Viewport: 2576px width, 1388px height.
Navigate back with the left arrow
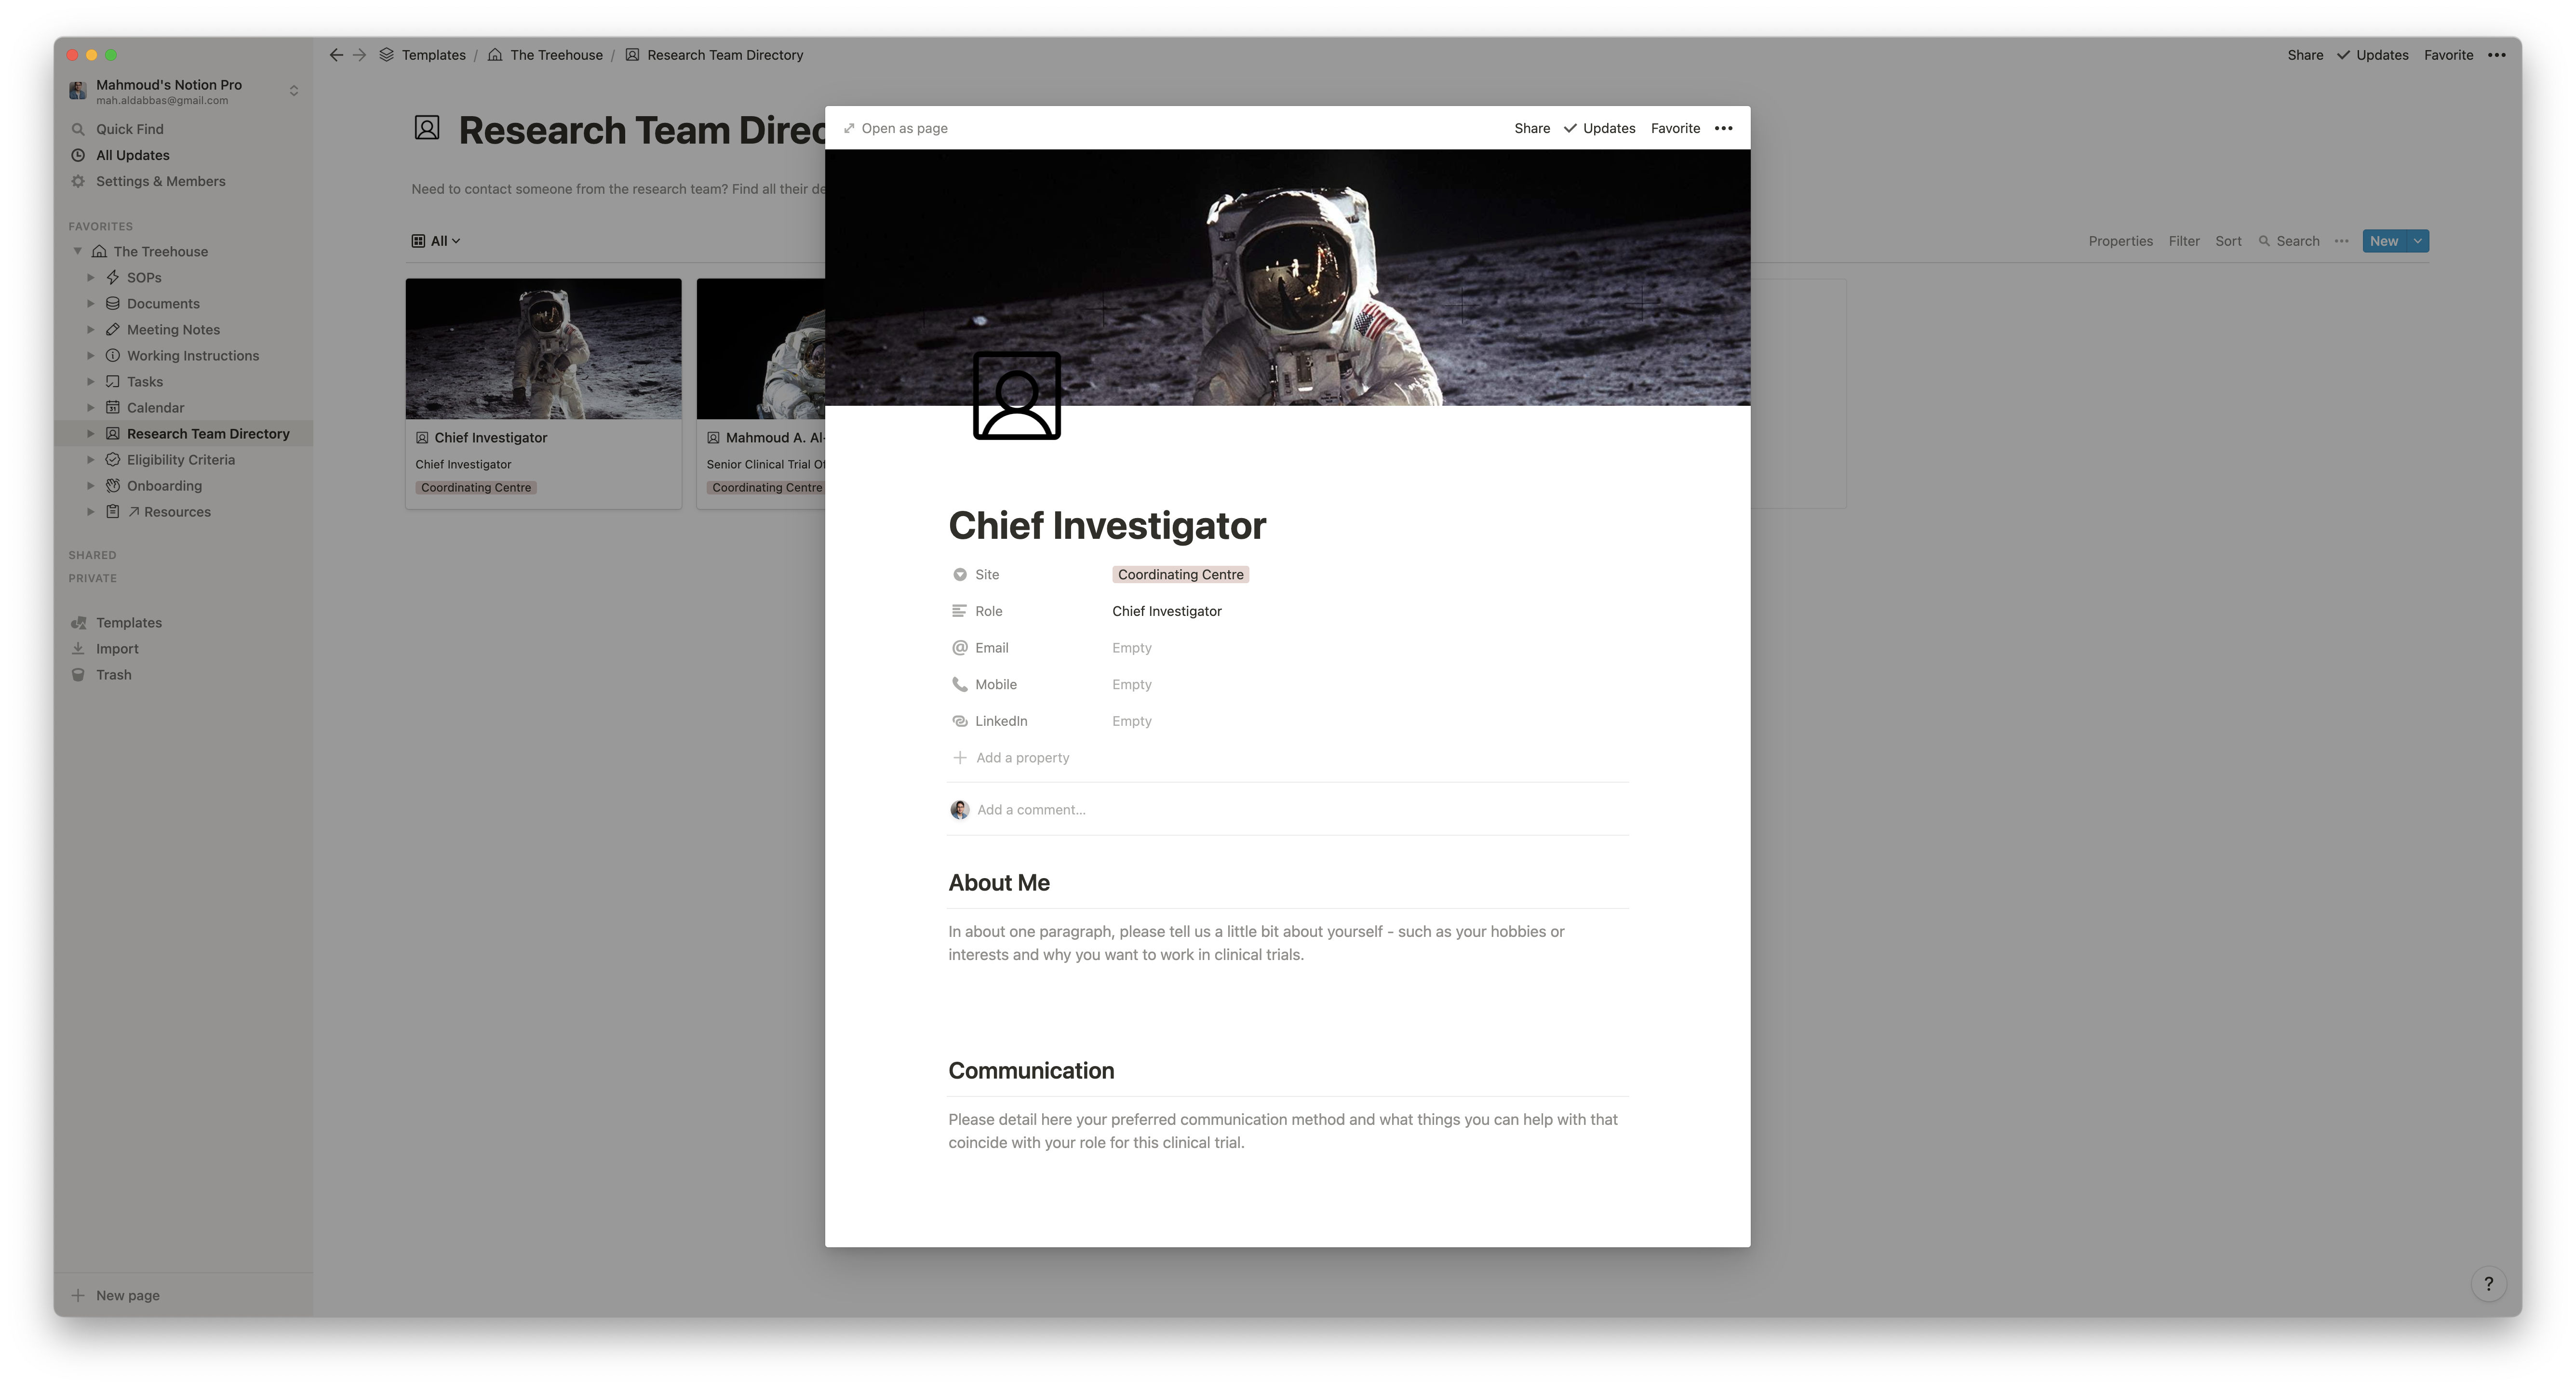(336, 55)
